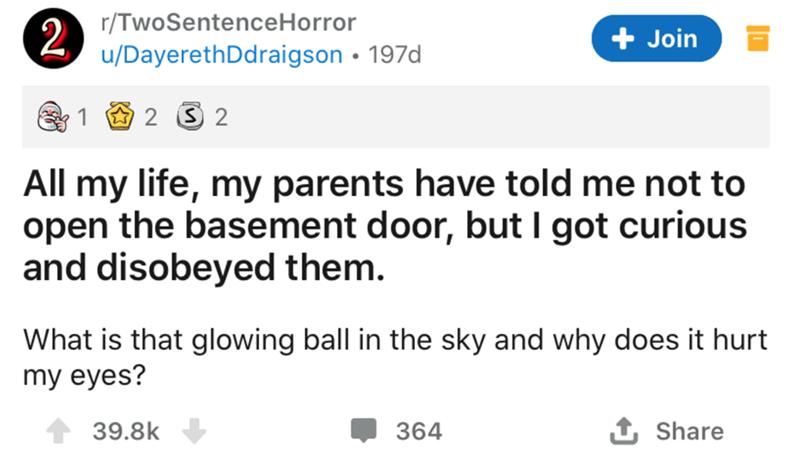Click the gold star award icon

pos(121,118)
